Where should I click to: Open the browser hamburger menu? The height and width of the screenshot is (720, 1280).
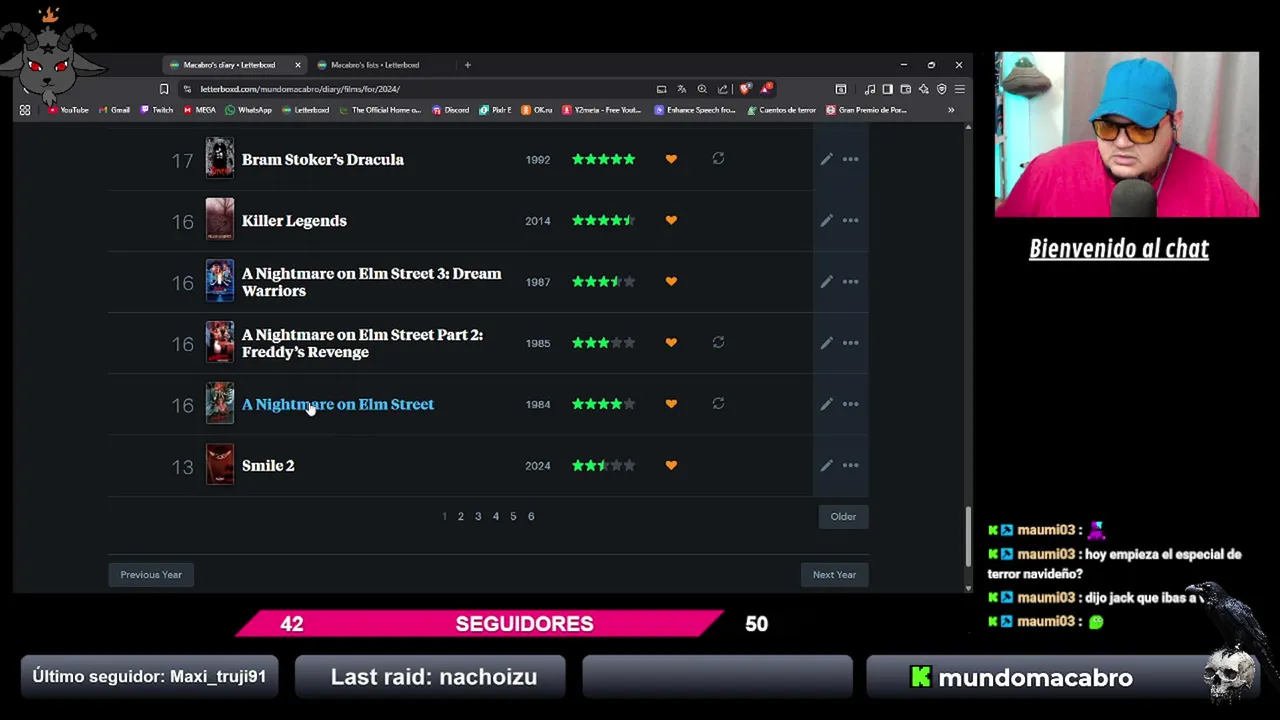tap(959, 89)
